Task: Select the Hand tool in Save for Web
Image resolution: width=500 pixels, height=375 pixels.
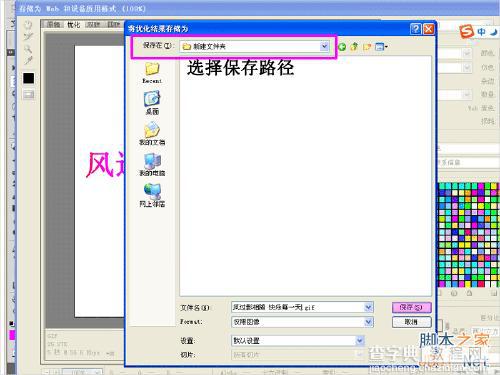Action: (x=28, y=24)
